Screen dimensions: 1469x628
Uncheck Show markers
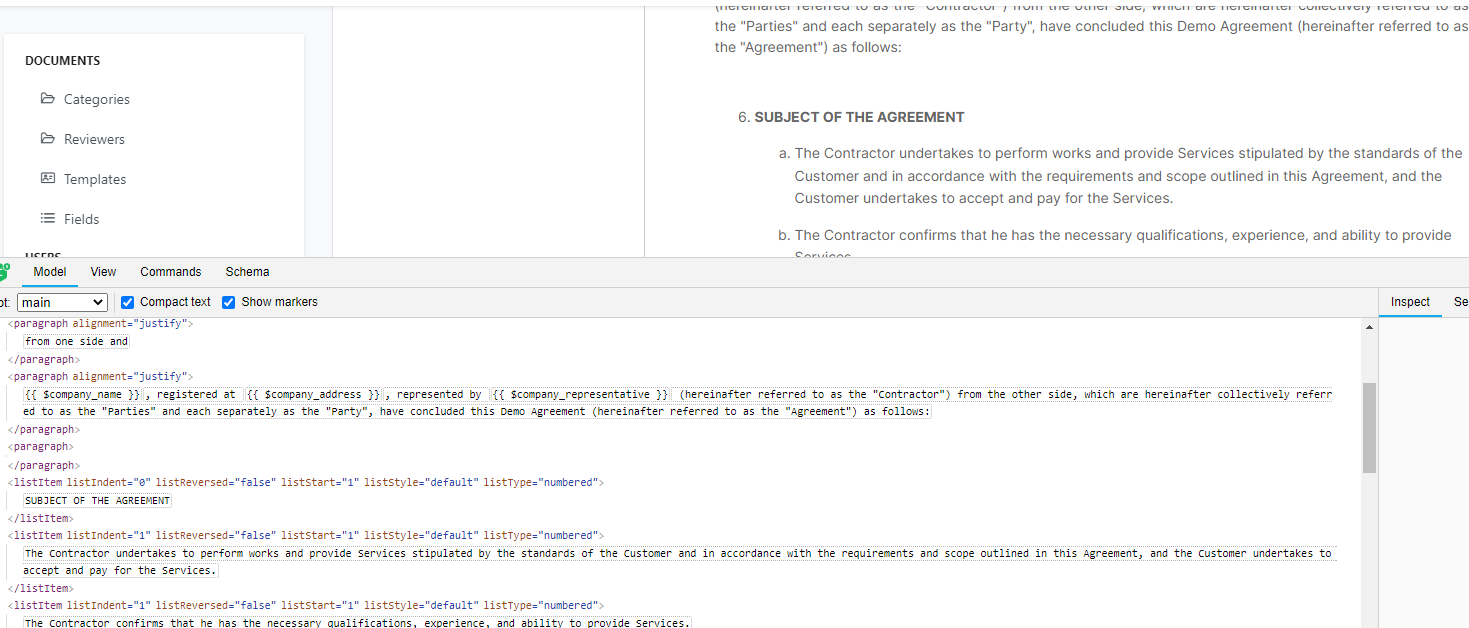tap(229, 301)
